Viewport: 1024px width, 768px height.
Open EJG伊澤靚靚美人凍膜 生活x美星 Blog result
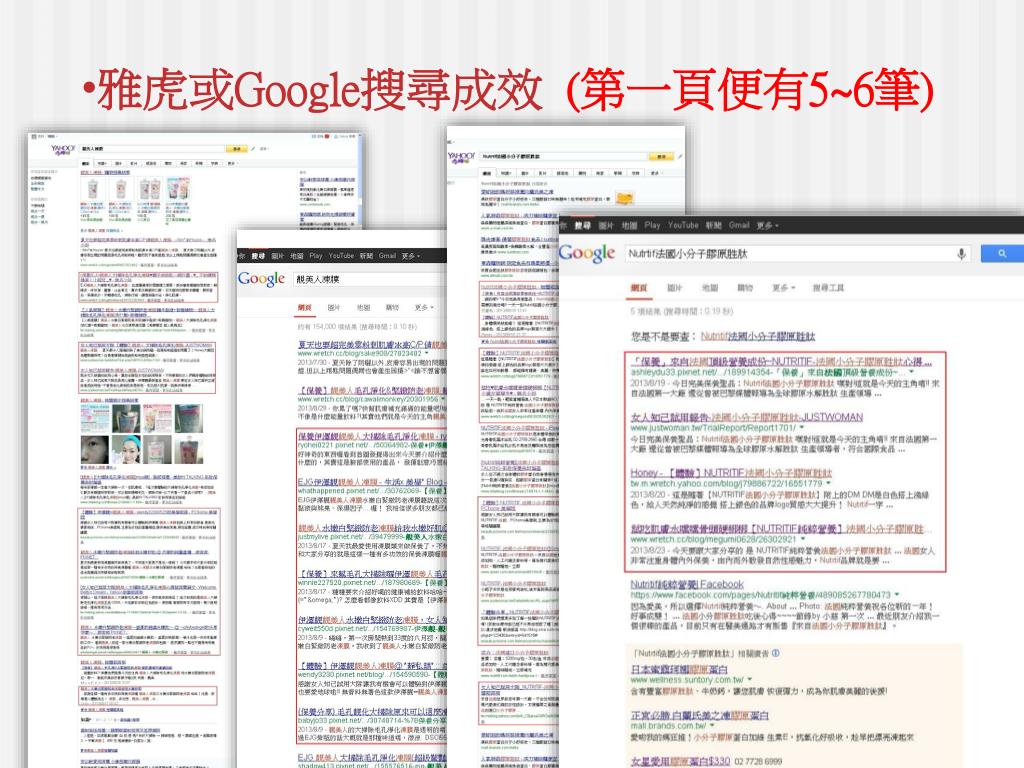372,482
